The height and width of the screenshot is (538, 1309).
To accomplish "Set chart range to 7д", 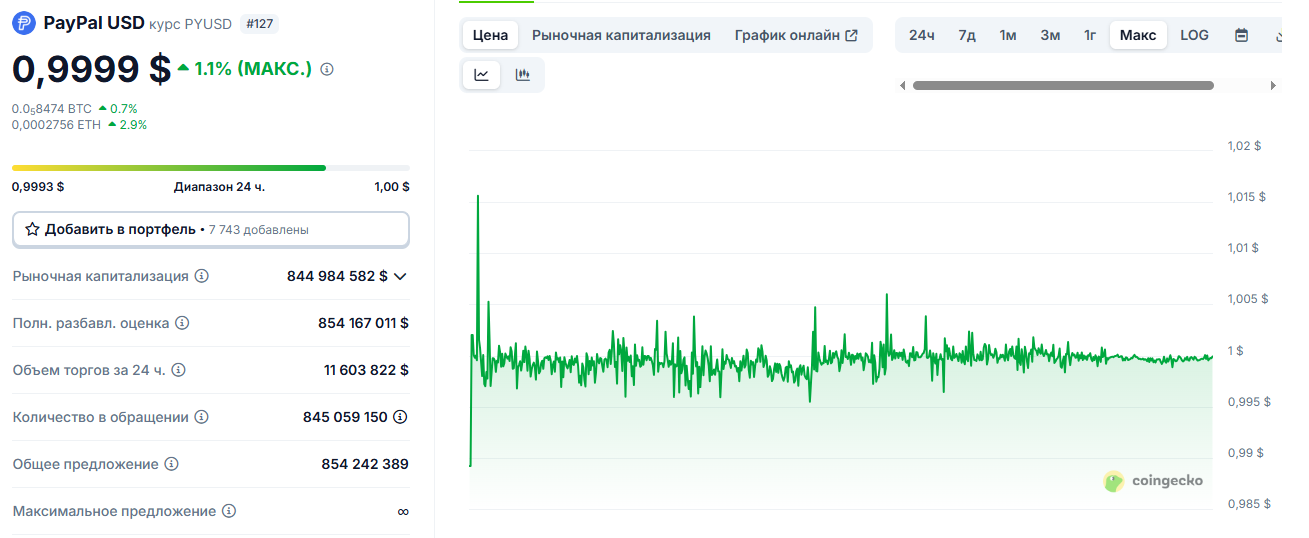I will [x=967, y=35].
